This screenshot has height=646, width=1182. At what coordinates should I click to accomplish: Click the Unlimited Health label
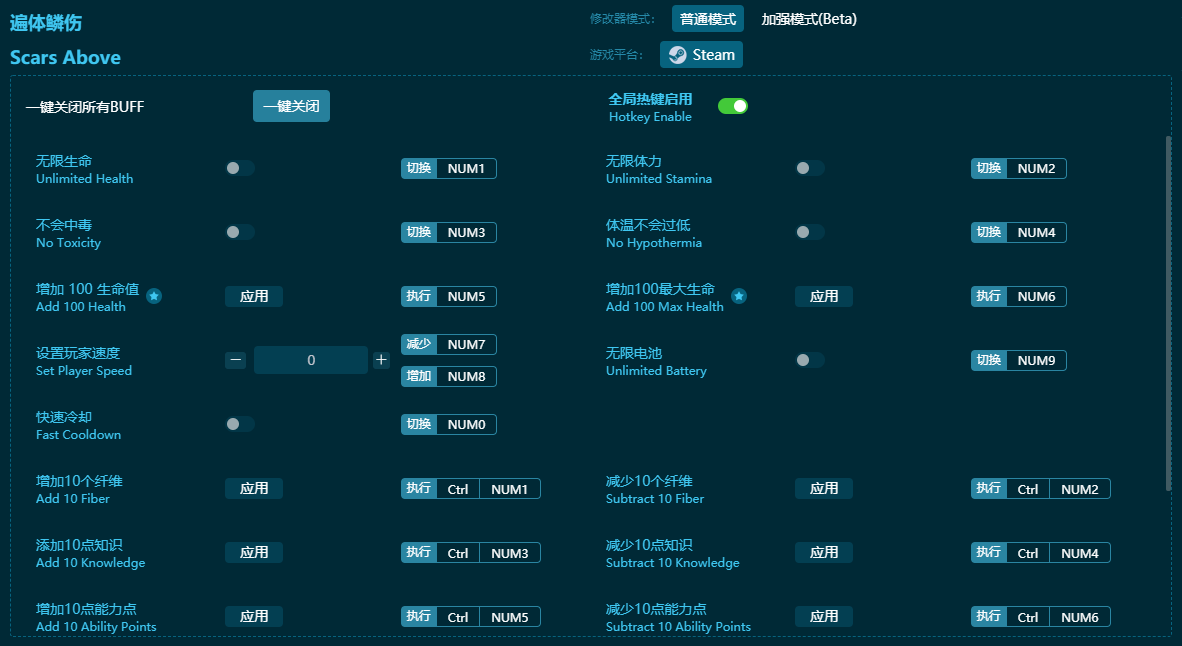pos(84,179)
